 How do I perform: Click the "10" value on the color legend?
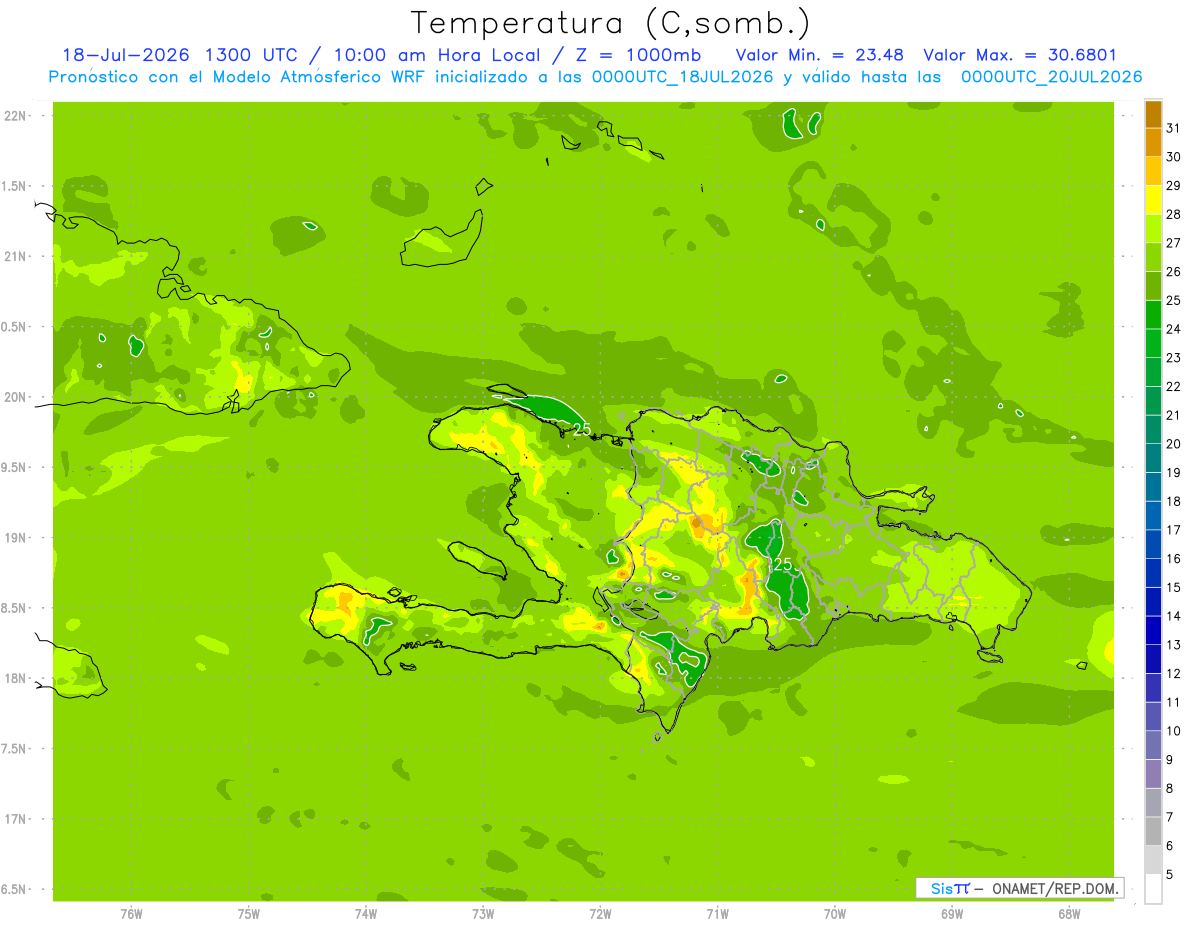point(1173,731)
